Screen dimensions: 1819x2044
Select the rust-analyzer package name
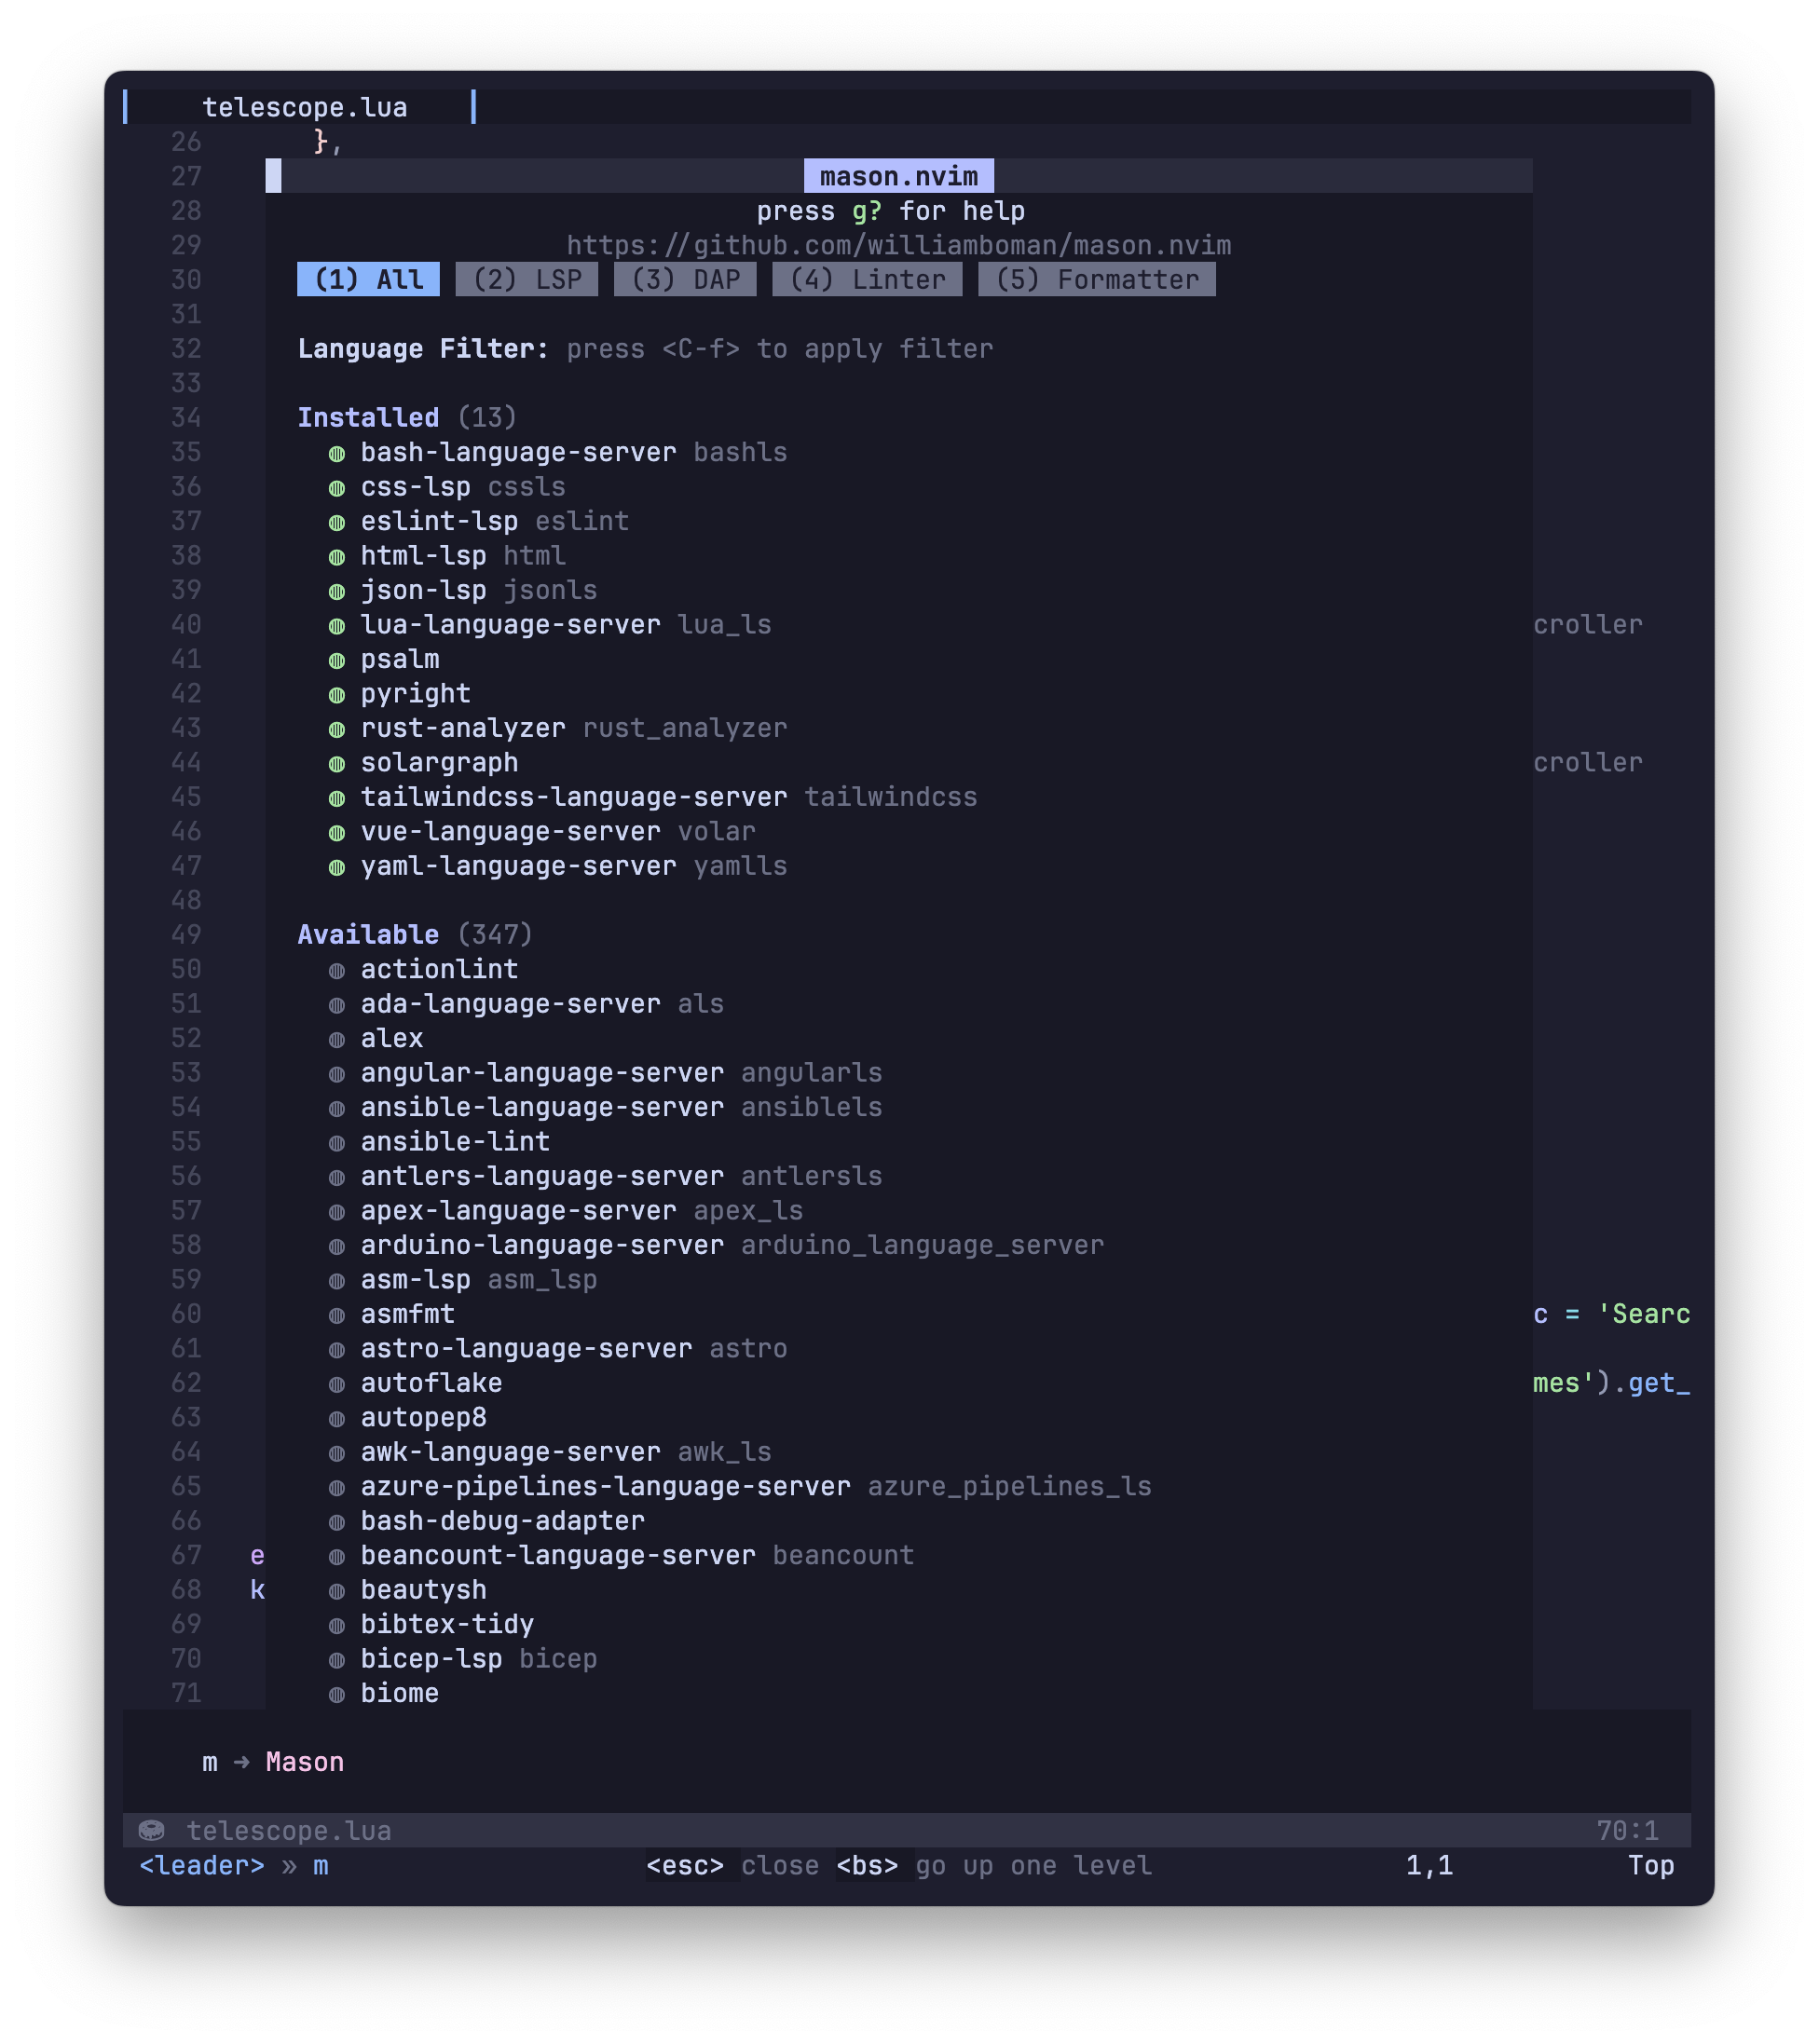coord(463,727)
